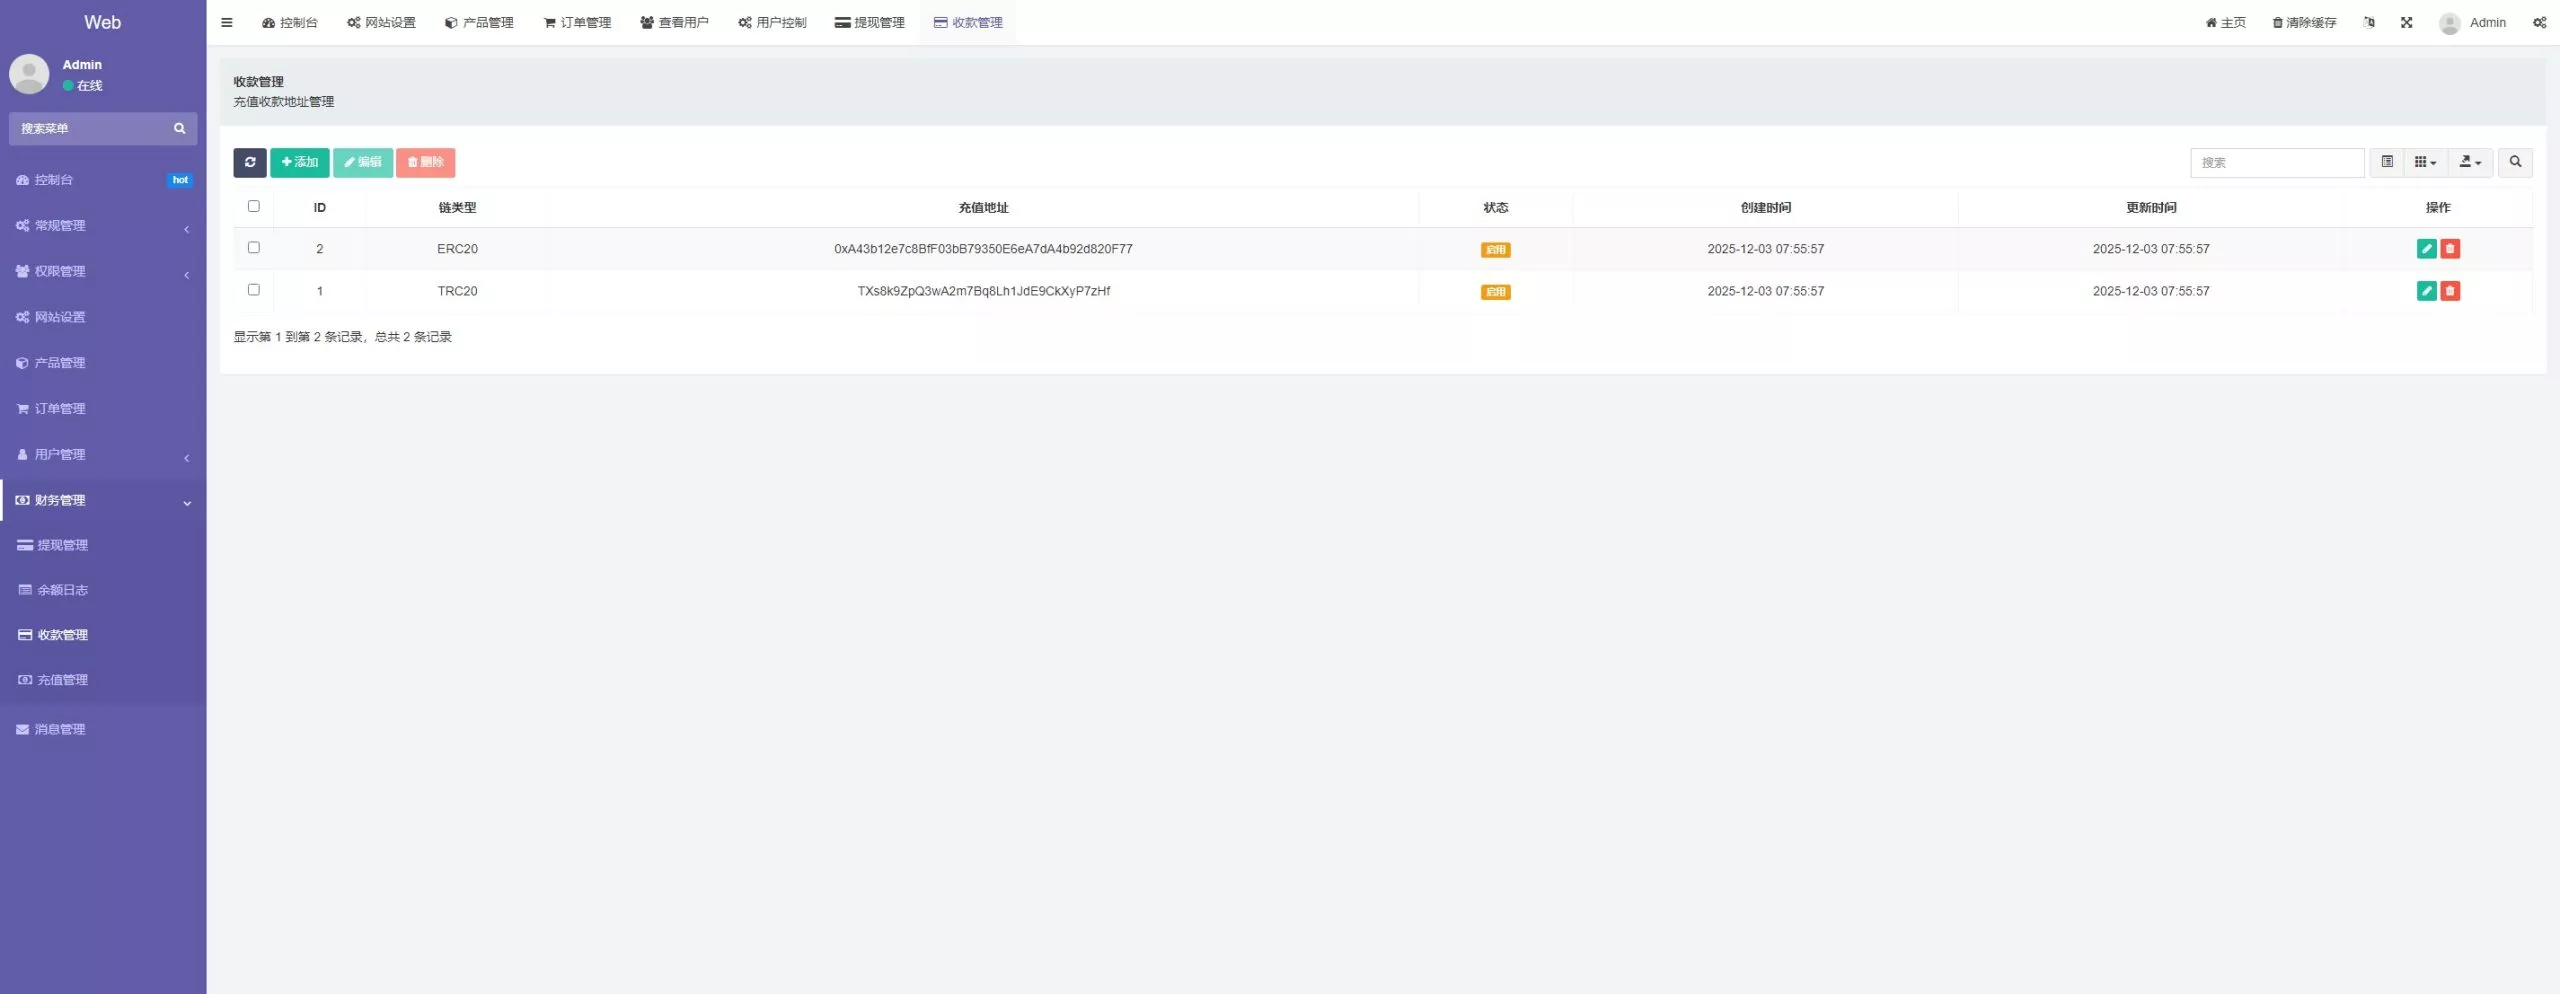
Task: Click the language switch icon in top bar
Action: pyautogui.click(x=2369, y=22)
